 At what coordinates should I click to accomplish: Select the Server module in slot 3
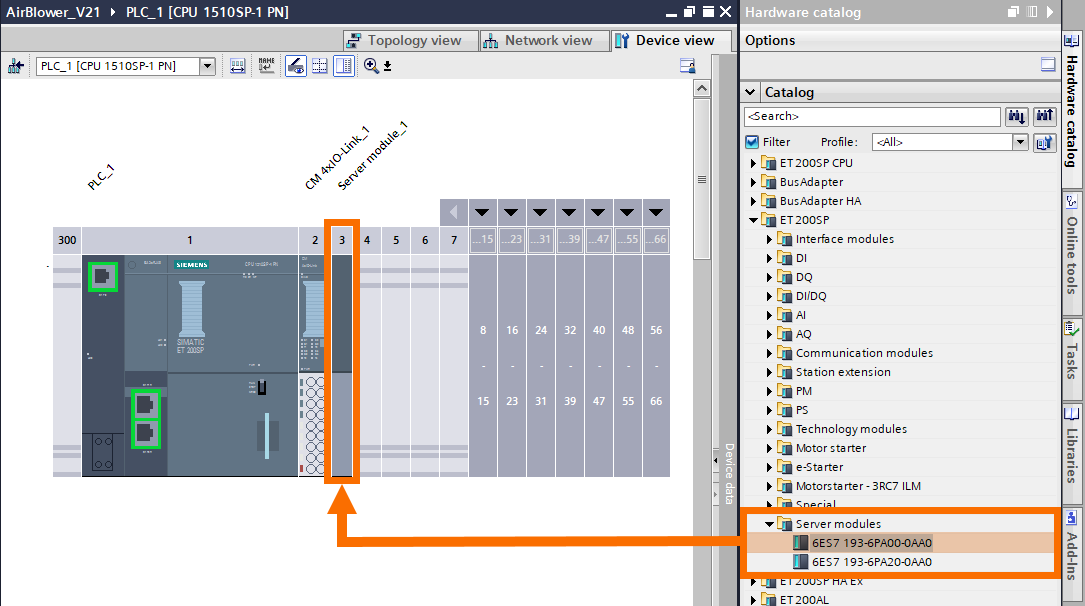(342, 365)
